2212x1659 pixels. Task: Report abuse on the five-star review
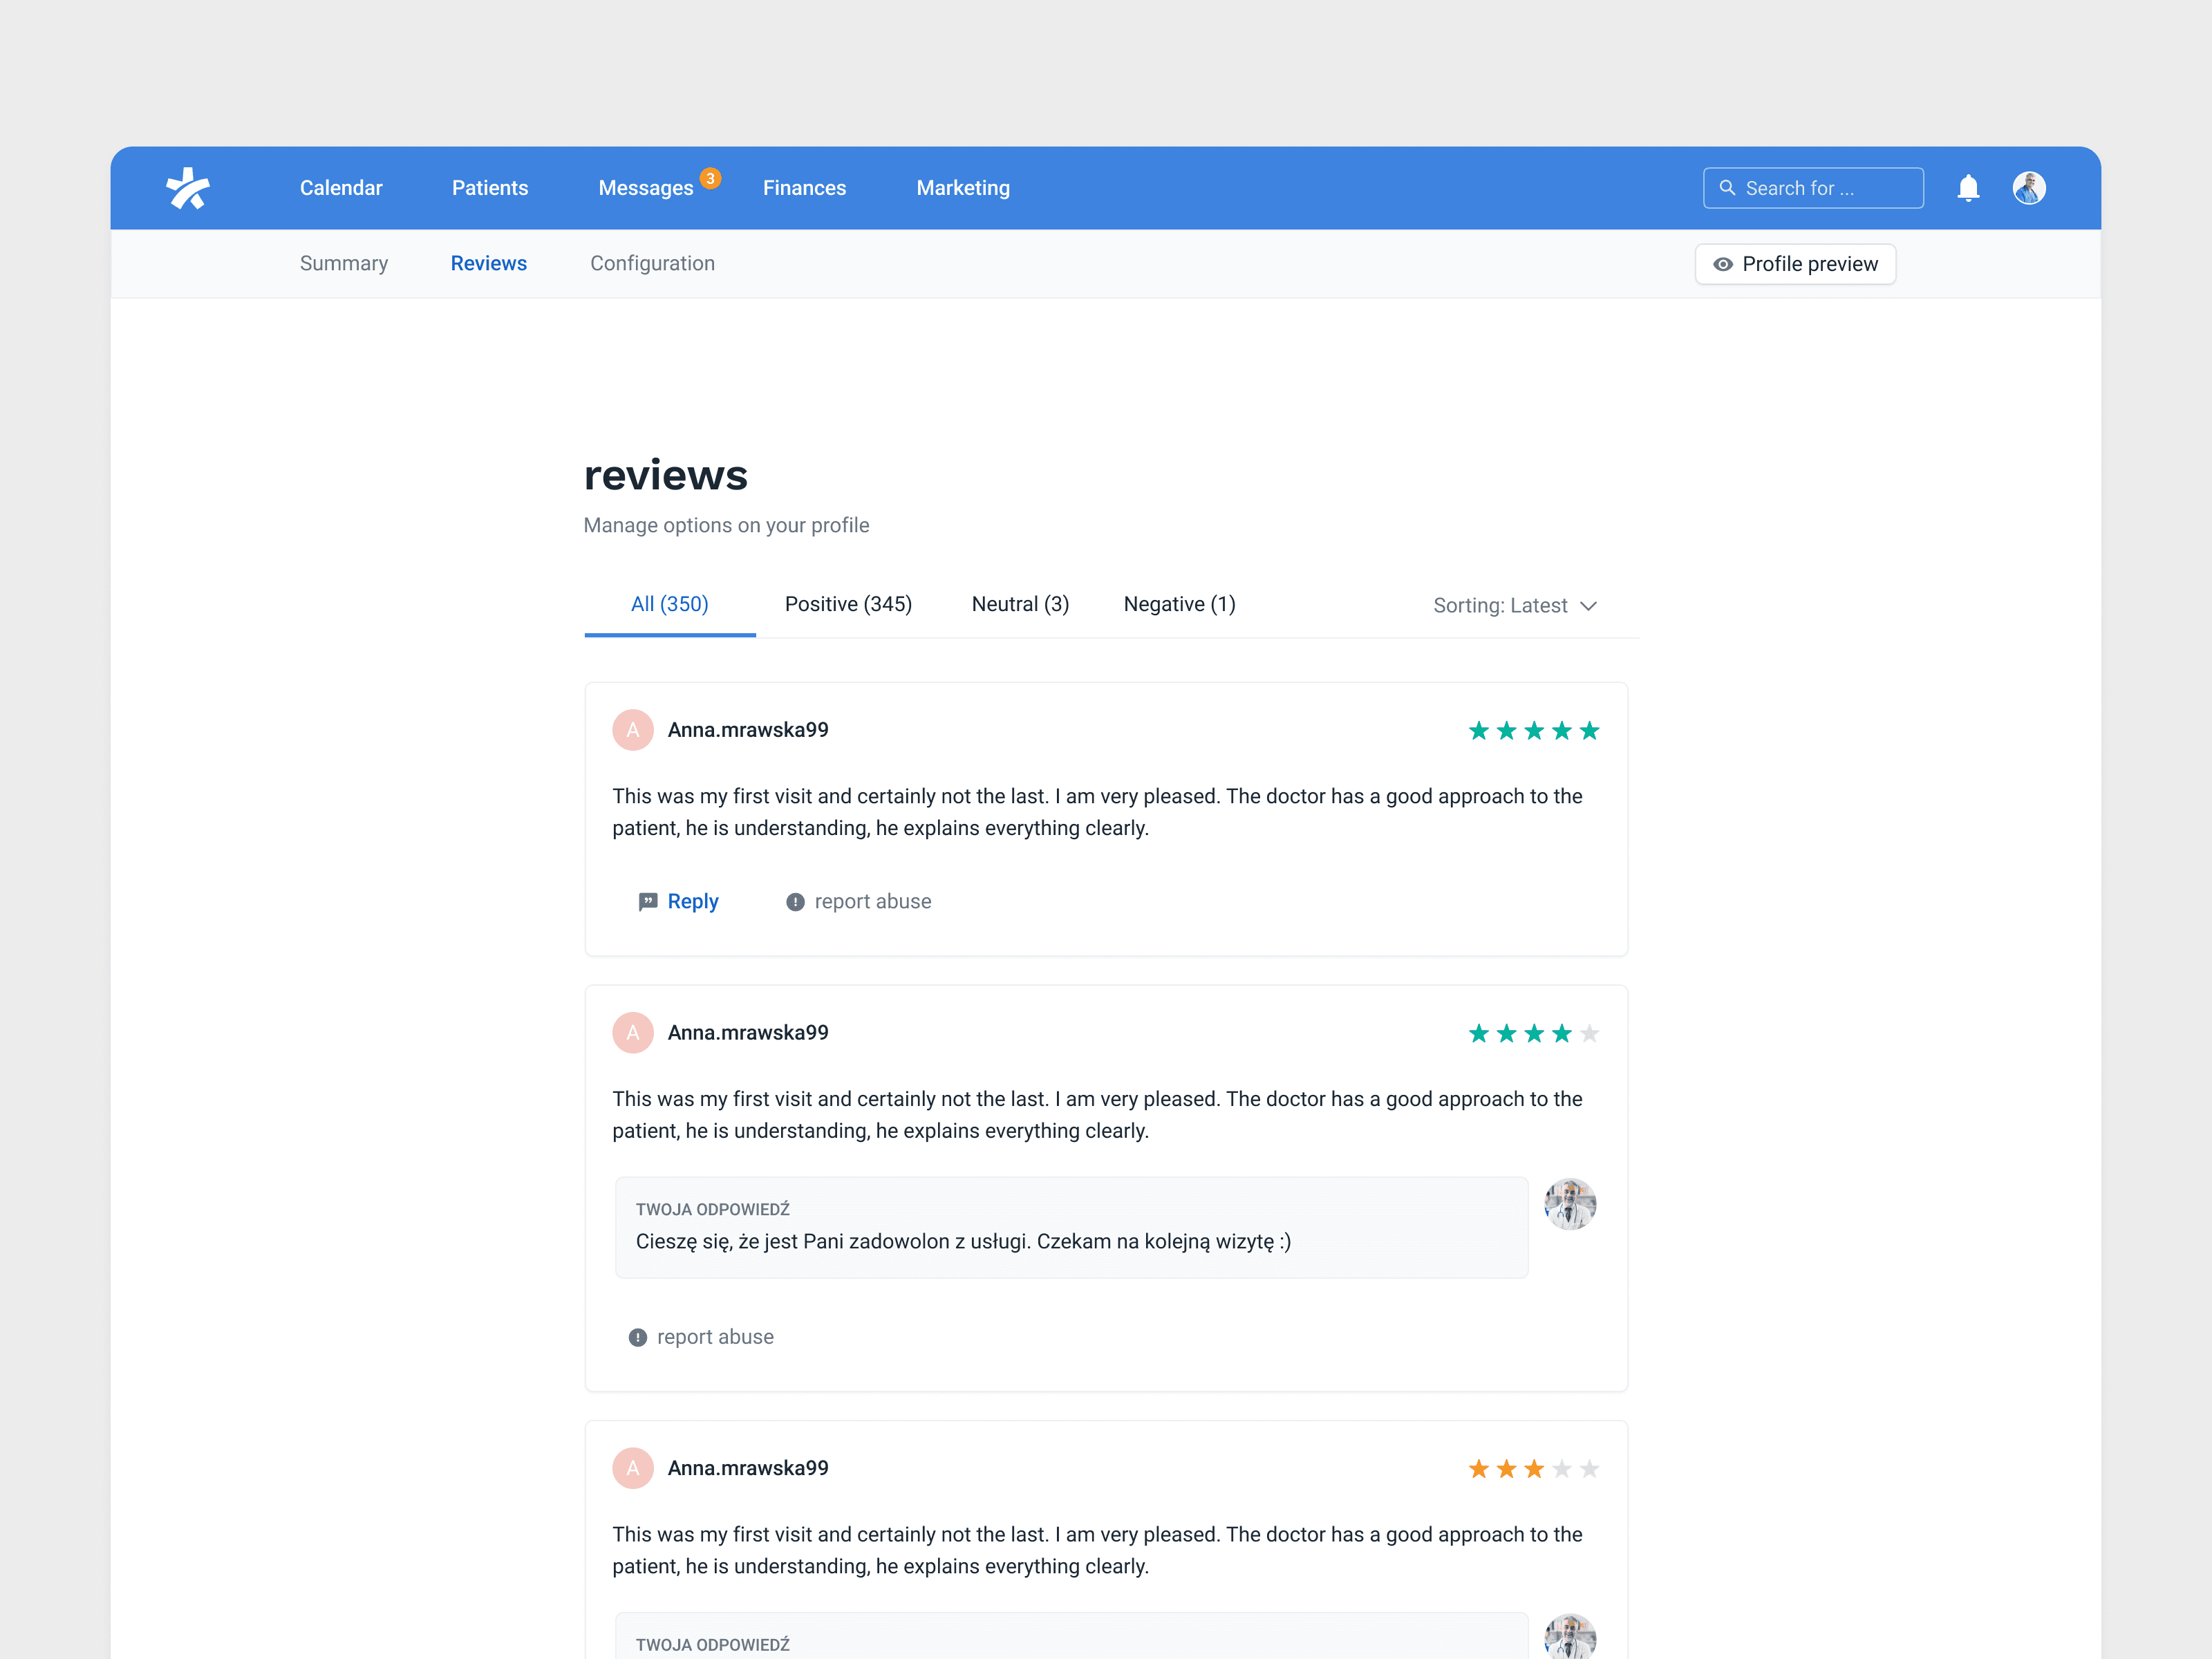coord(858,901)
